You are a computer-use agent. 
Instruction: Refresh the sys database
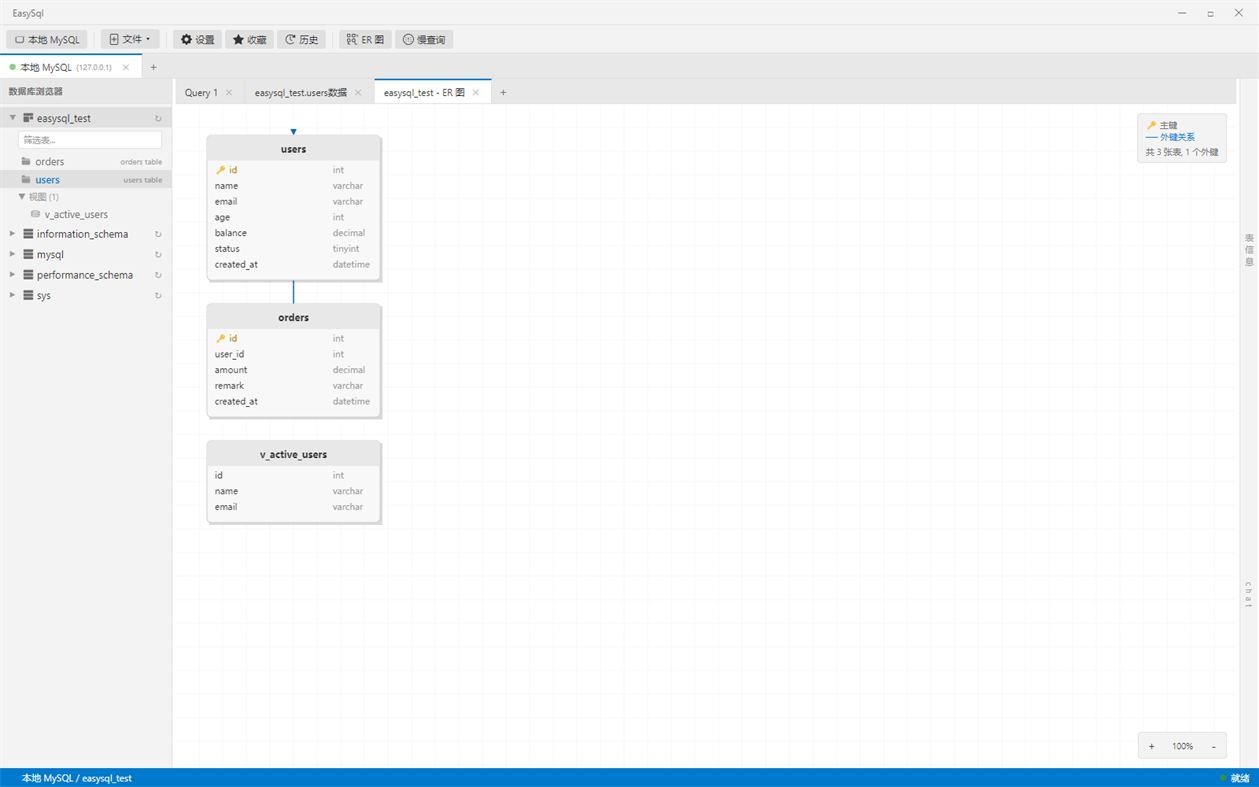158,295
